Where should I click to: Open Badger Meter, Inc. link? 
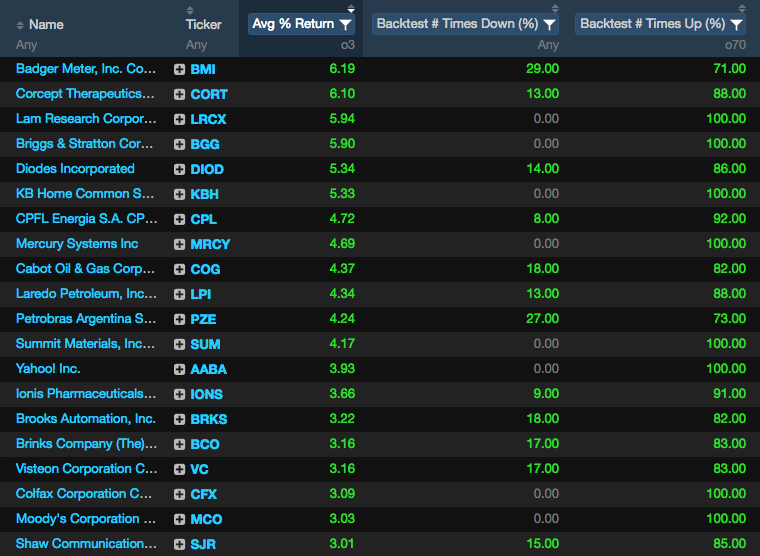click(x=86, y=69)
